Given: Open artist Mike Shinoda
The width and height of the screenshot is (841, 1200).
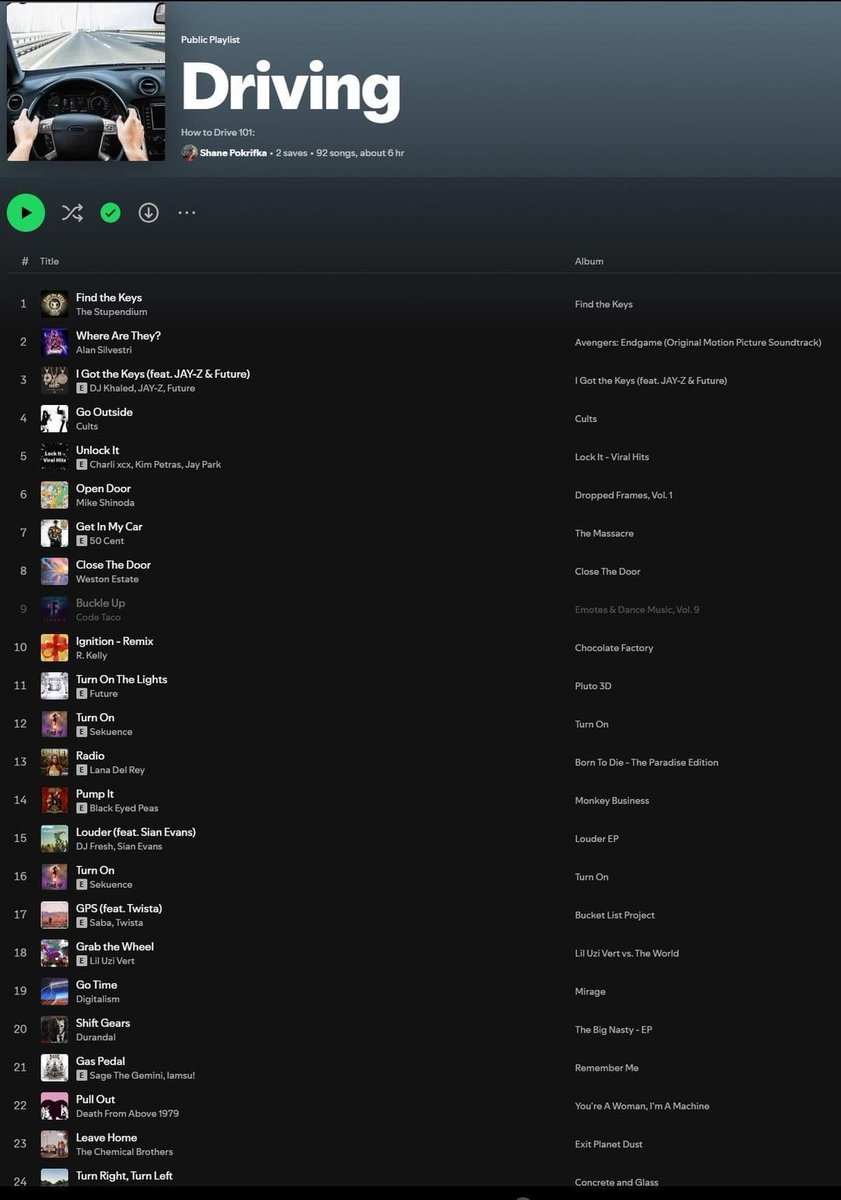Looking at the screenshot, I should tap(105, 503).
